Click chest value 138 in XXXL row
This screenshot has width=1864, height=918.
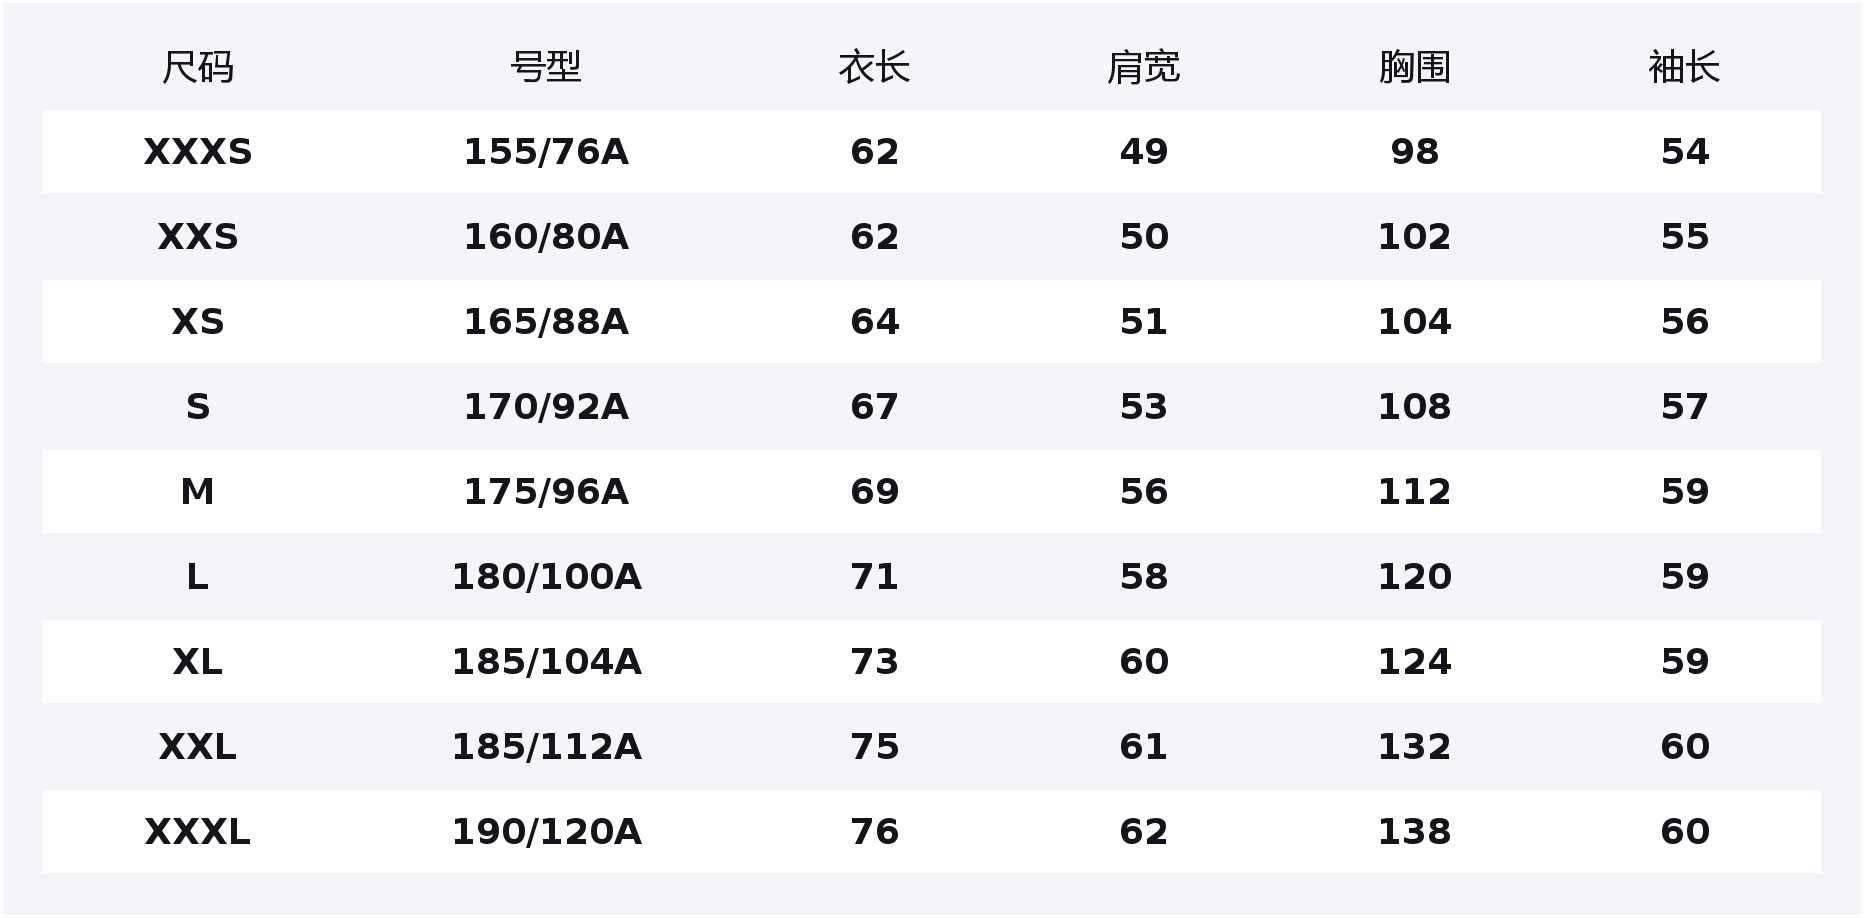tap(1414, 832)
